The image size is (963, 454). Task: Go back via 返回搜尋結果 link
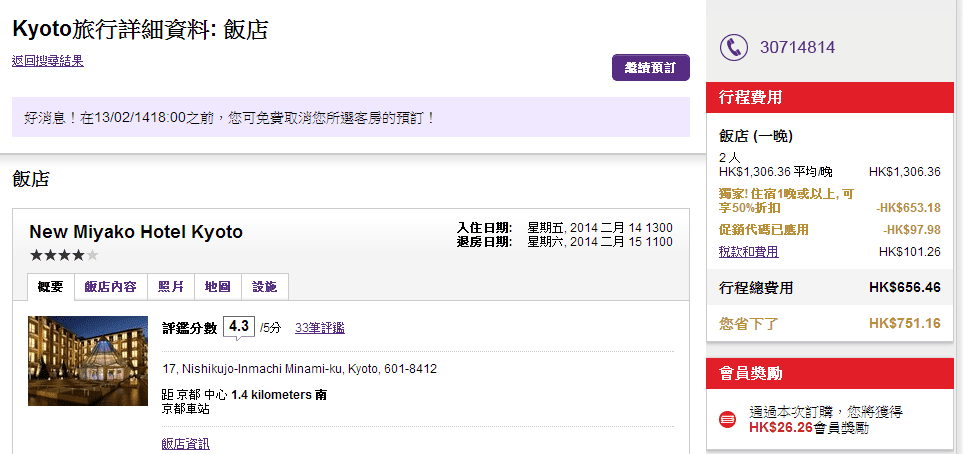48,61
